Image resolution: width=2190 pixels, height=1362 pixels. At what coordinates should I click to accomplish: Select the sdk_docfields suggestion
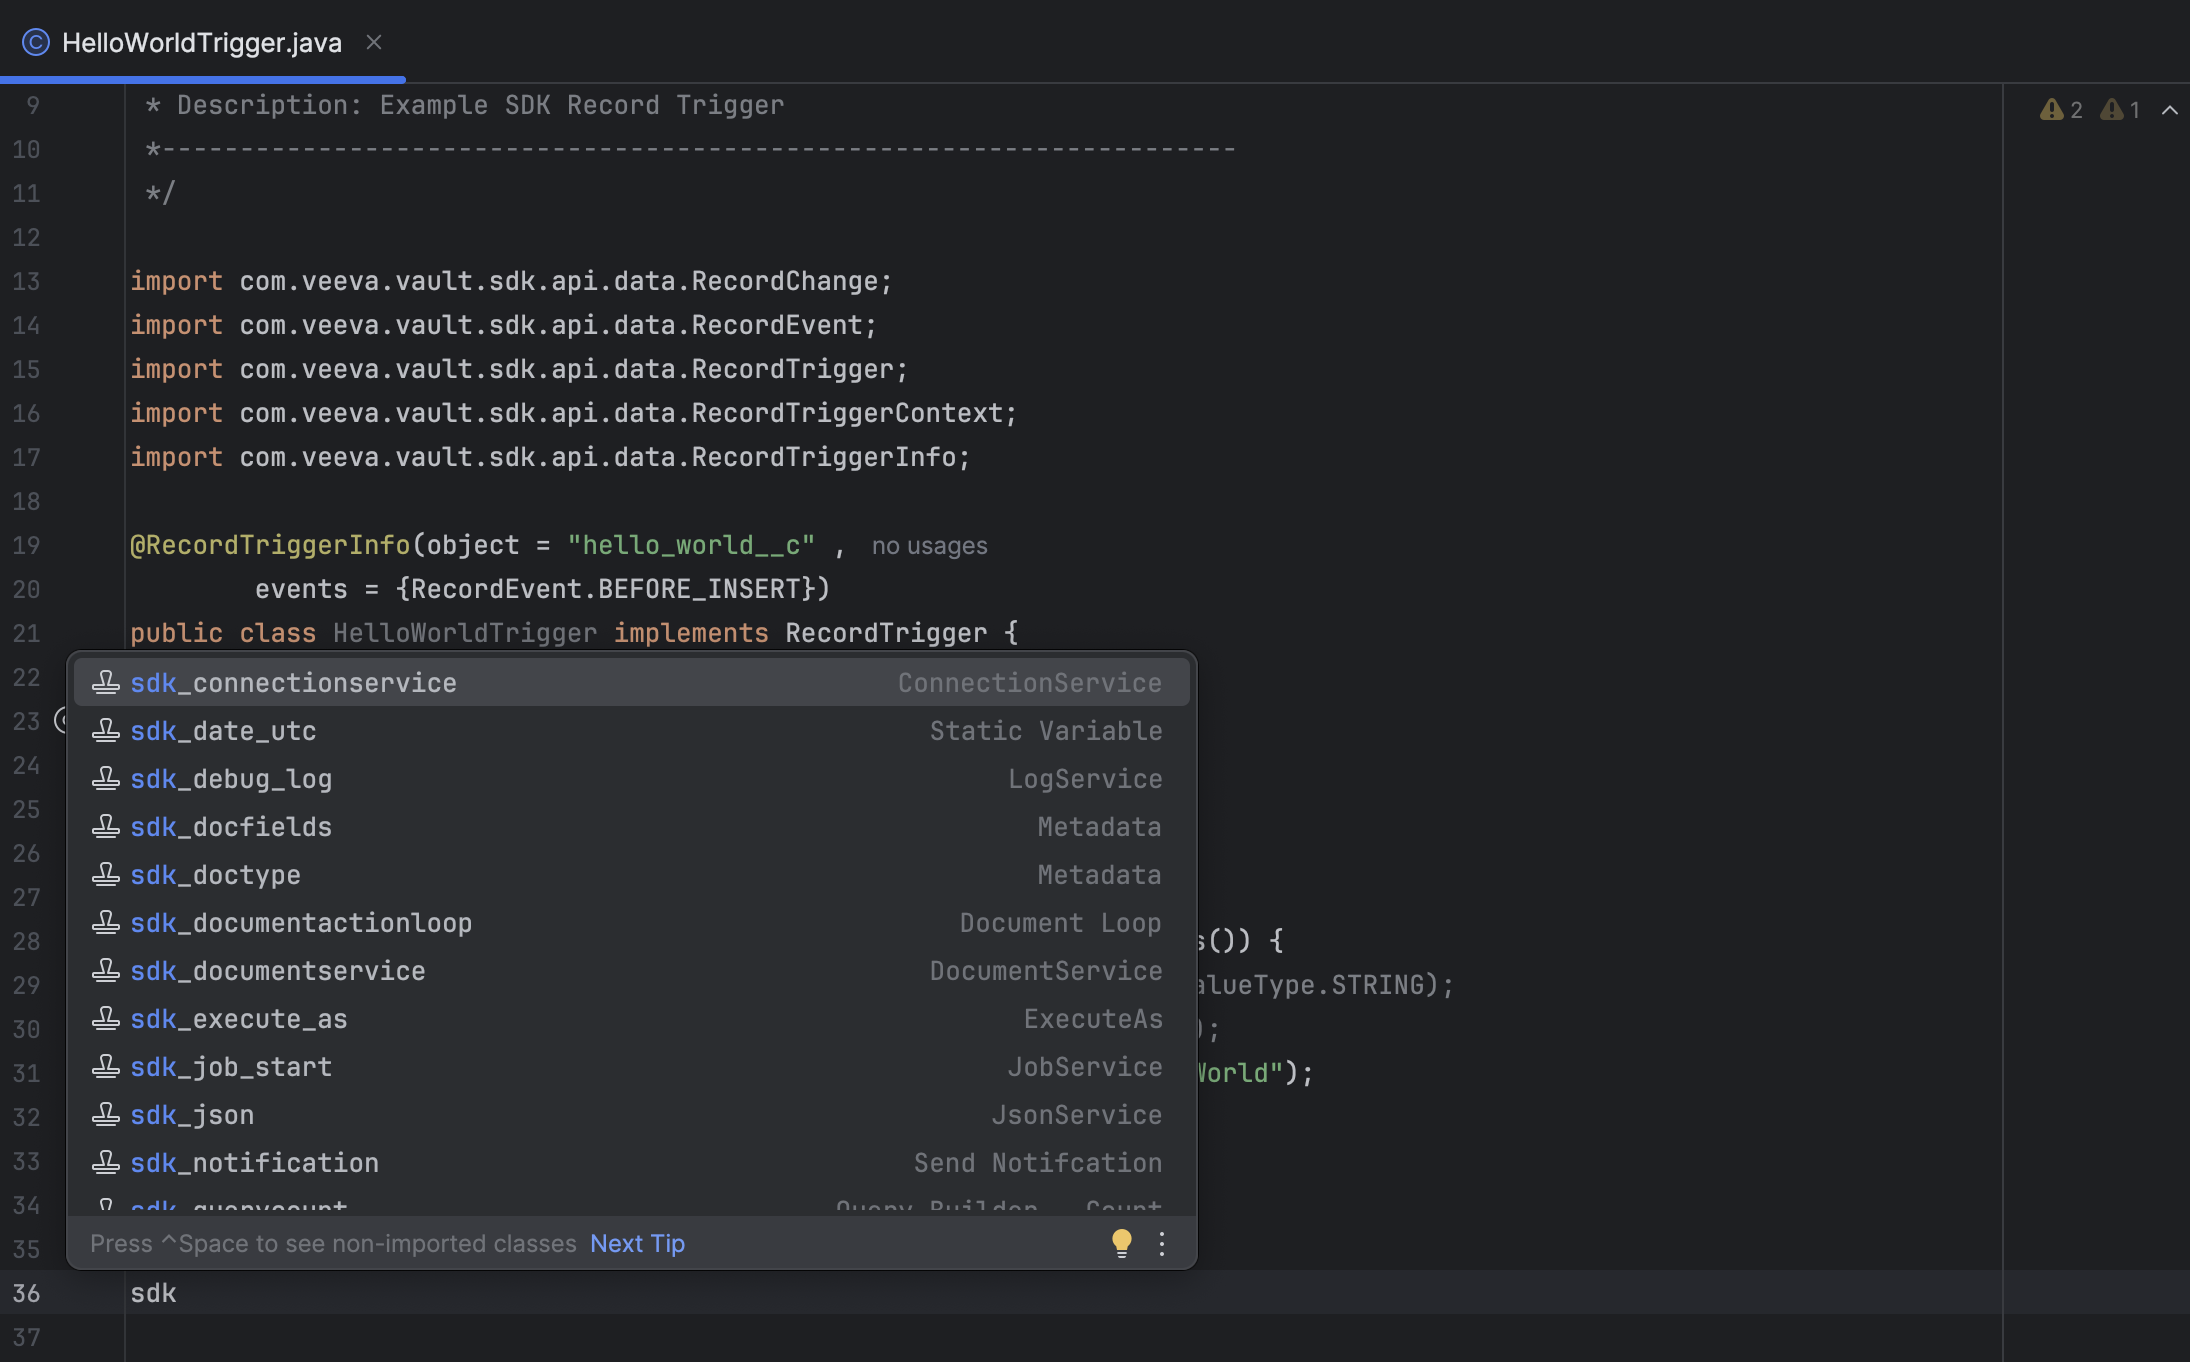[632, 827]
